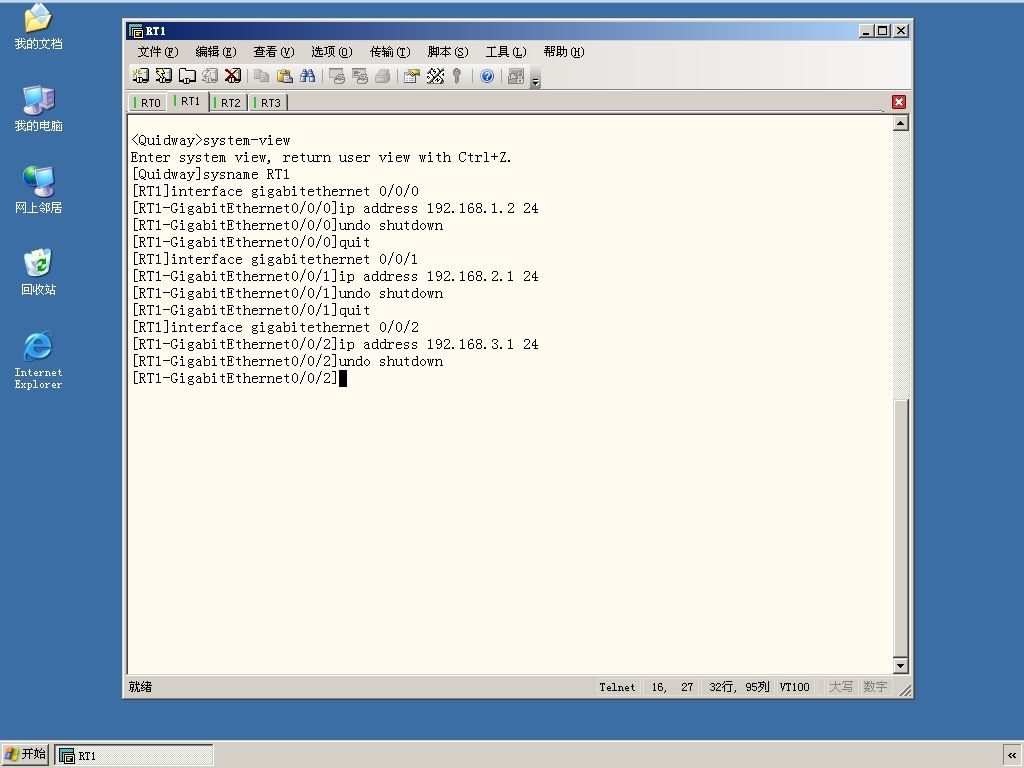Click the 开始 Start button

tap(25, 754)
